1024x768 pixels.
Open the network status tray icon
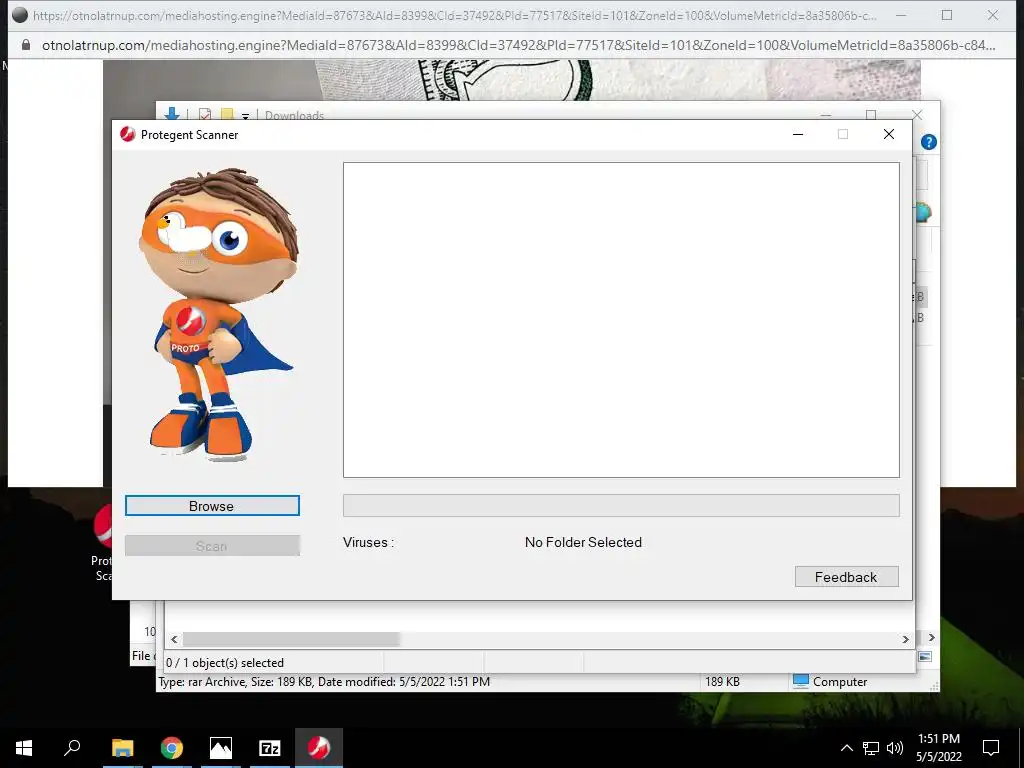871,748
